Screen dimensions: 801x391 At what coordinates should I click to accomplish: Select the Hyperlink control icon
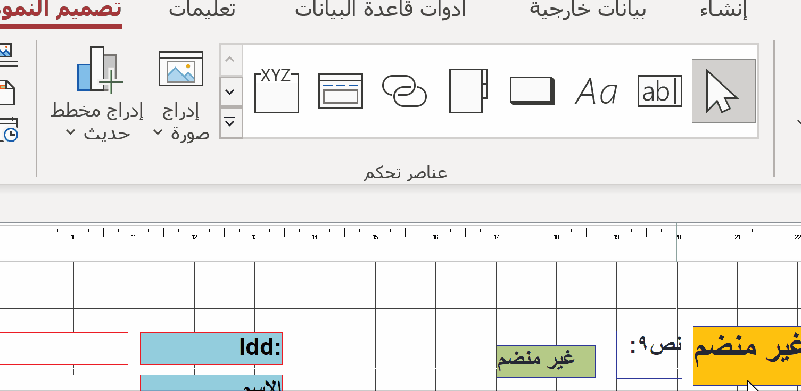coord(404,91)
